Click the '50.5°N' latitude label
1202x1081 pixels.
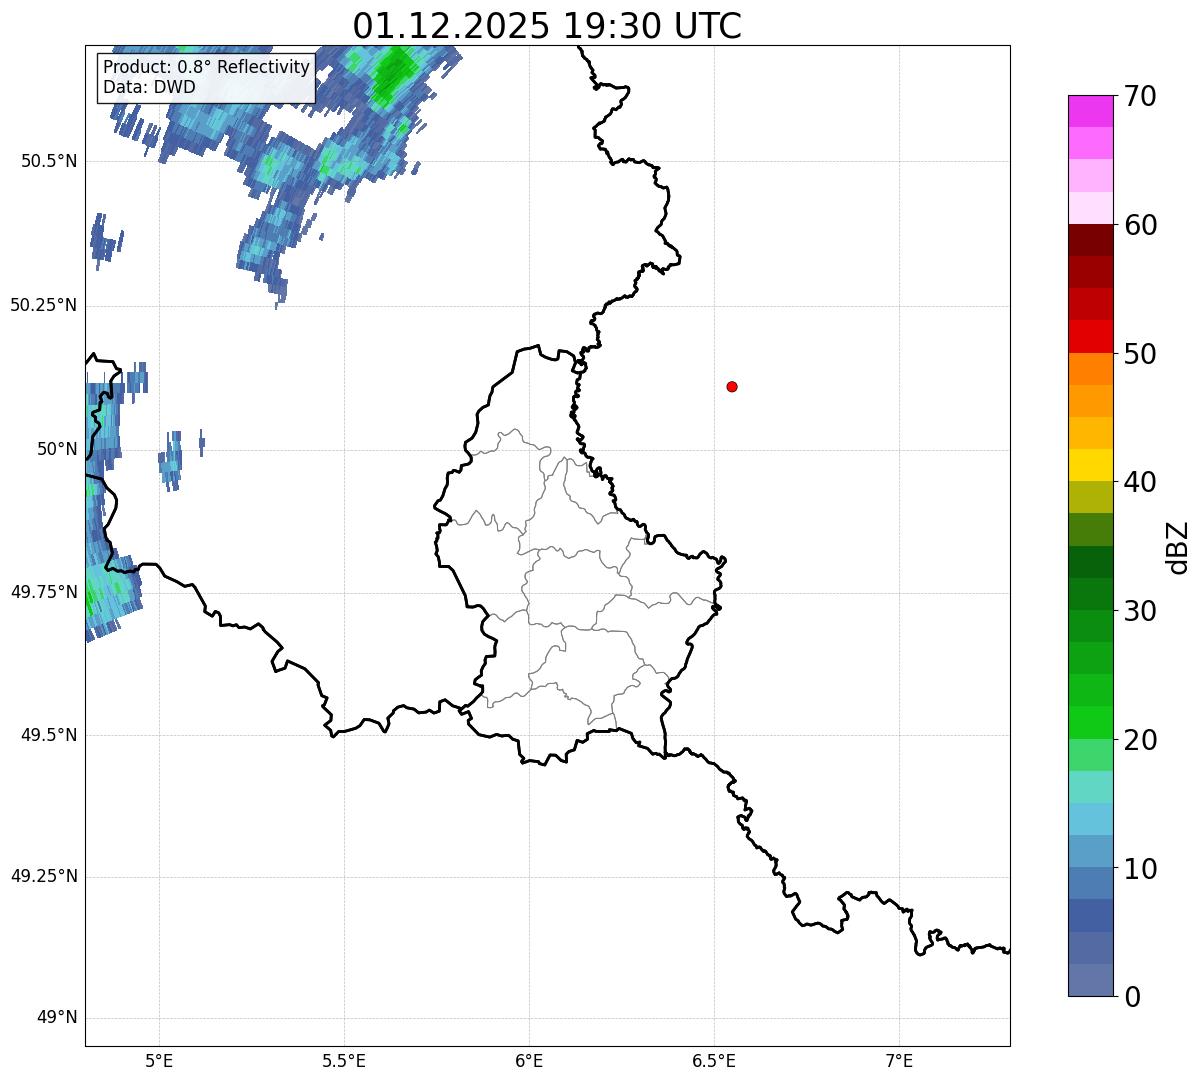tap(49, 161)
